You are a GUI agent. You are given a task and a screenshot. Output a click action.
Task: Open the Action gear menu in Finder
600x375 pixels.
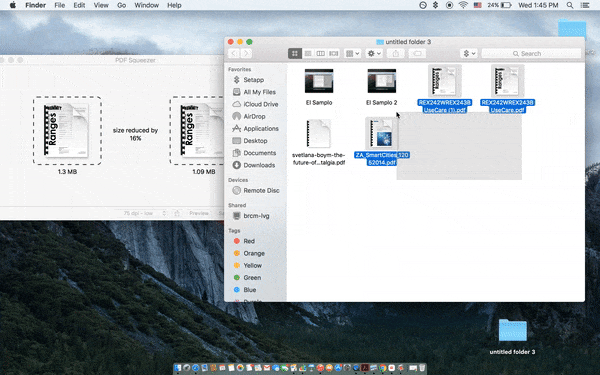(374, 54)
